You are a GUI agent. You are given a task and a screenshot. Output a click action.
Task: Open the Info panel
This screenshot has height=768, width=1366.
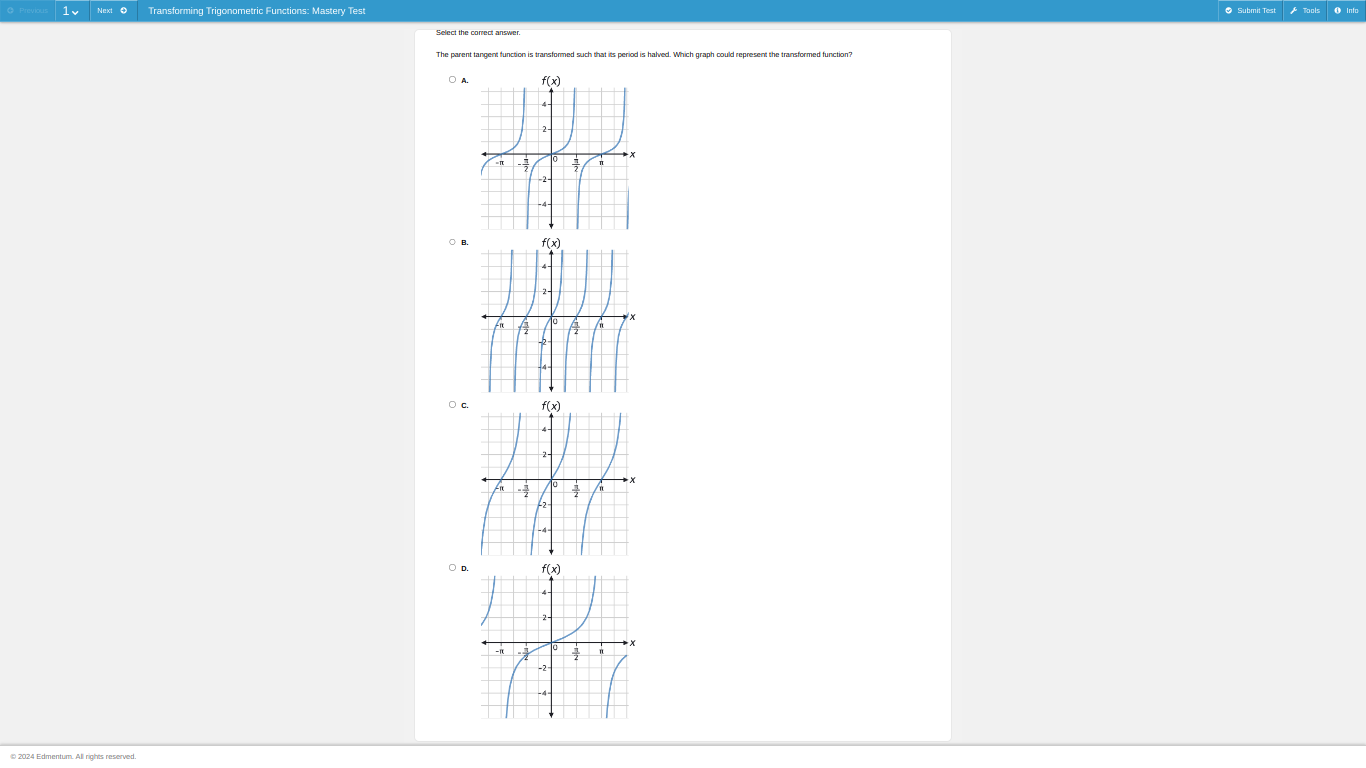(x=1346, y=11)
